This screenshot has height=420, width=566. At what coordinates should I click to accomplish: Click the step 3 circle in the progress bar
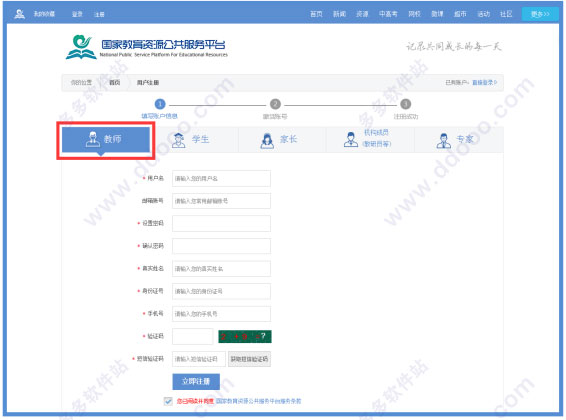pos(406,104)
